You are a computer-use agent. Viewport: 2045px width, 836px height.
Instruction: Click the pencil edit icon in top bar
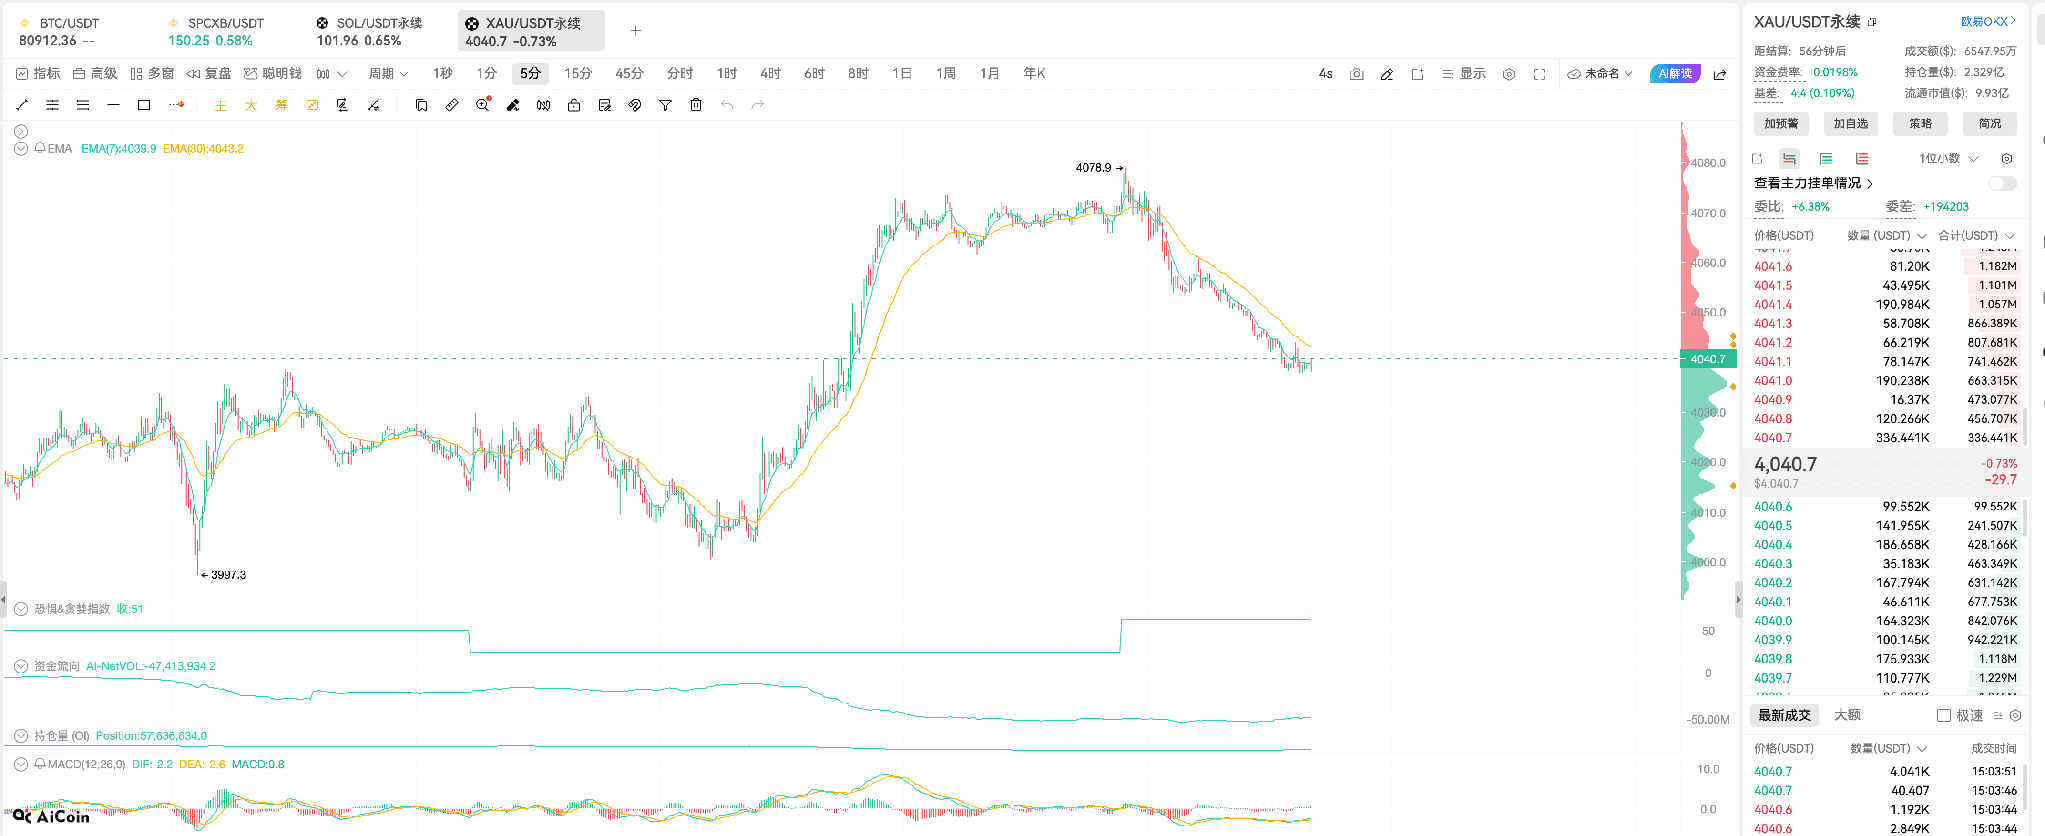[1387, 74]
